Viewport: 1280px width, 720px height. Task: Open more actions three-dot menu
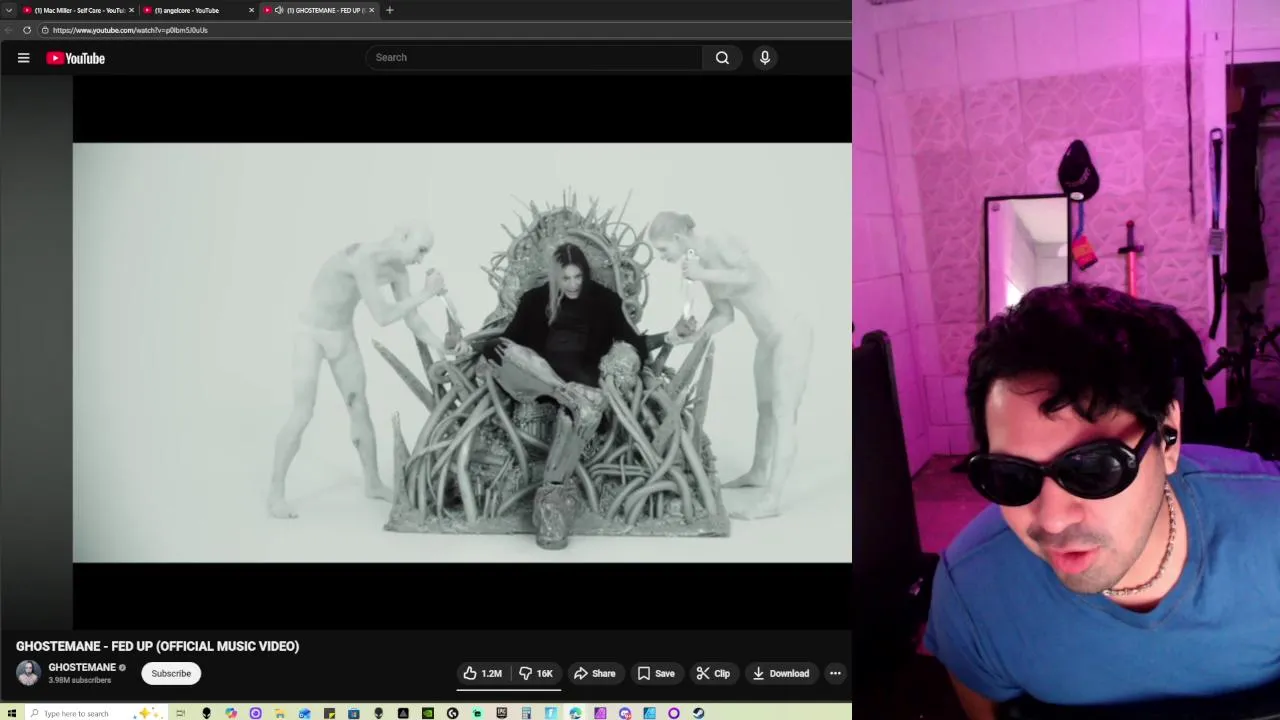point(835,673)
